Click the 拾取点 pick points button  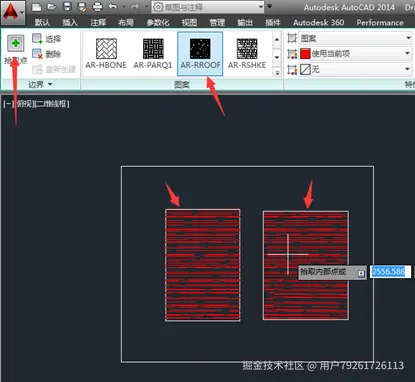coord(16,49)
